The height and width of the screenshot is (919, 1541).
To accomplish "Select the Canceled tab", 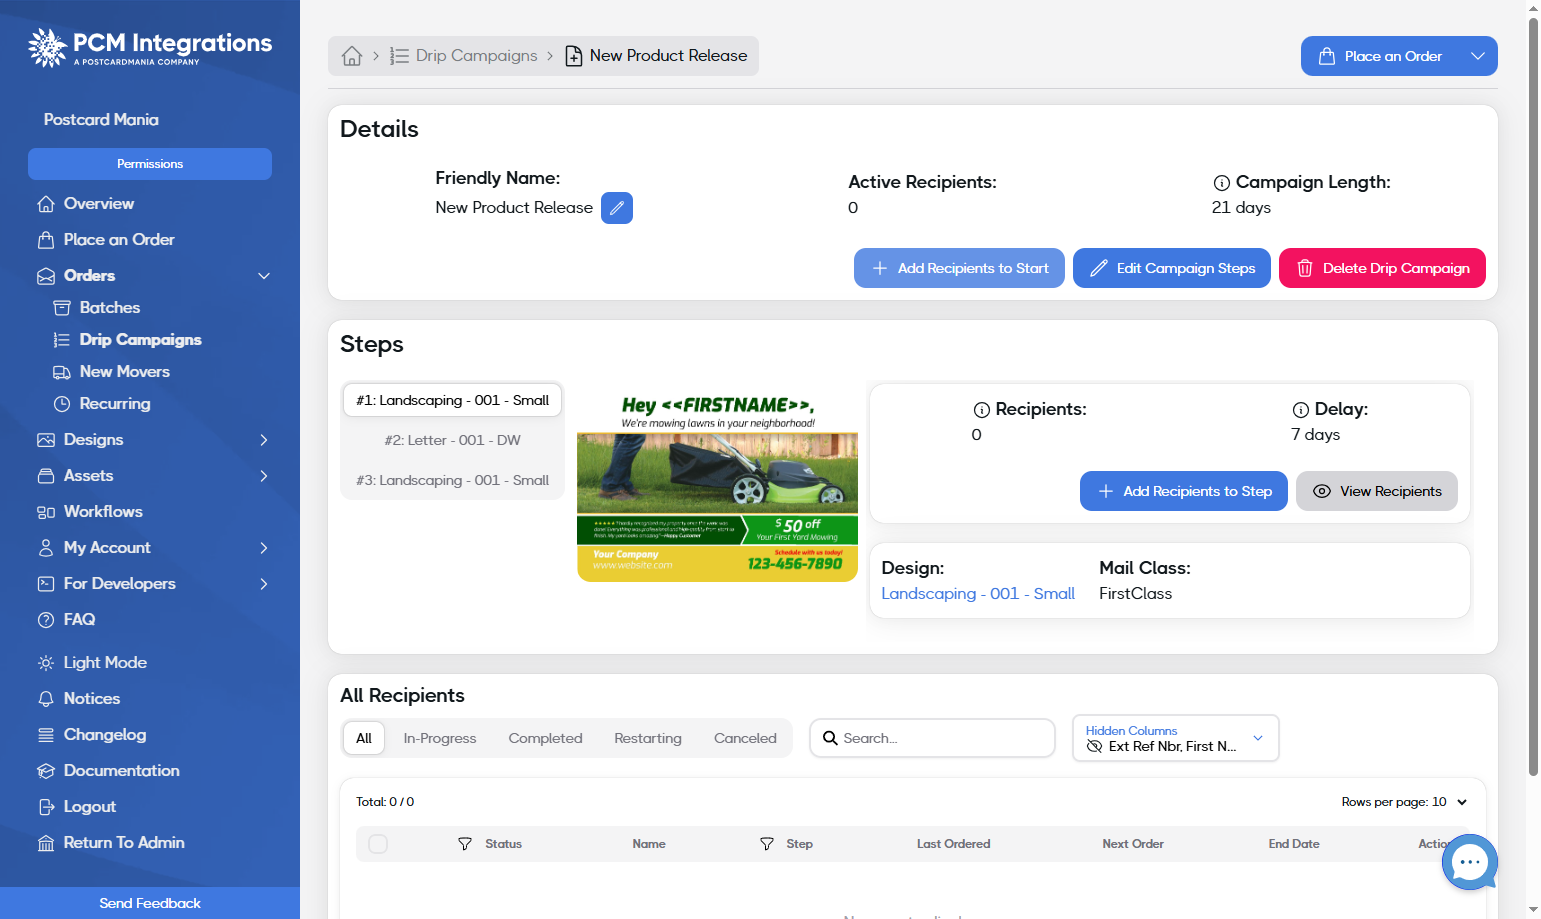I will click(x=745, y=738).
